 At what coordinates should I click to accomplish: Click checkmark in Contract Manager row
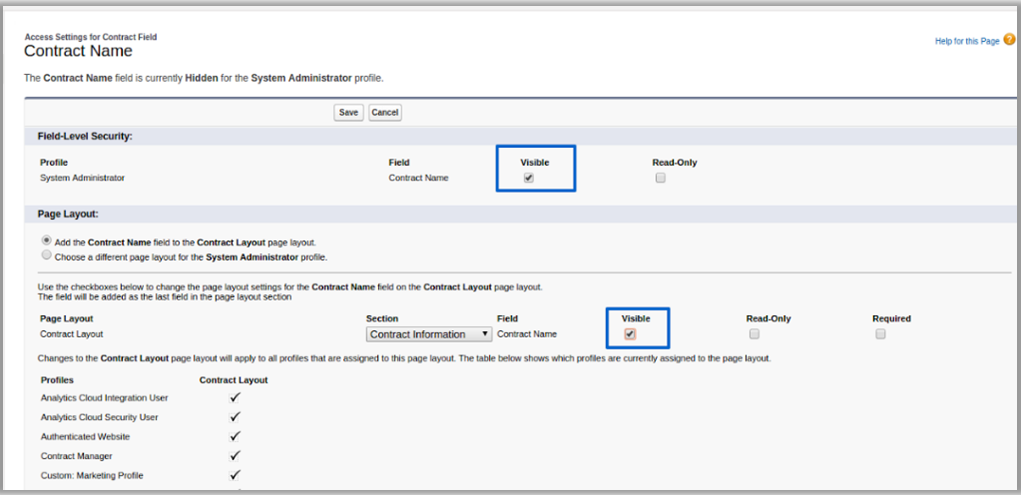tap(235, 456)
